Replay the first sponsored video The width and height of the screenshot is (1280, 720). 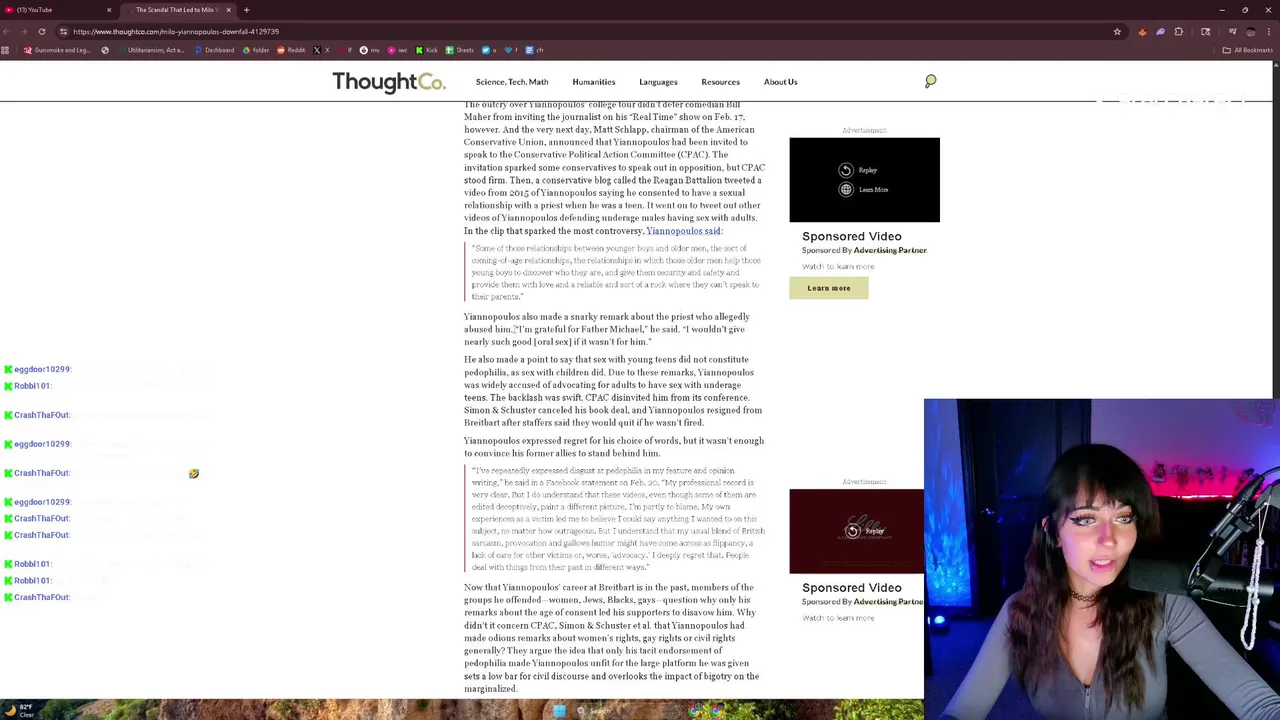tap(858, 170)
